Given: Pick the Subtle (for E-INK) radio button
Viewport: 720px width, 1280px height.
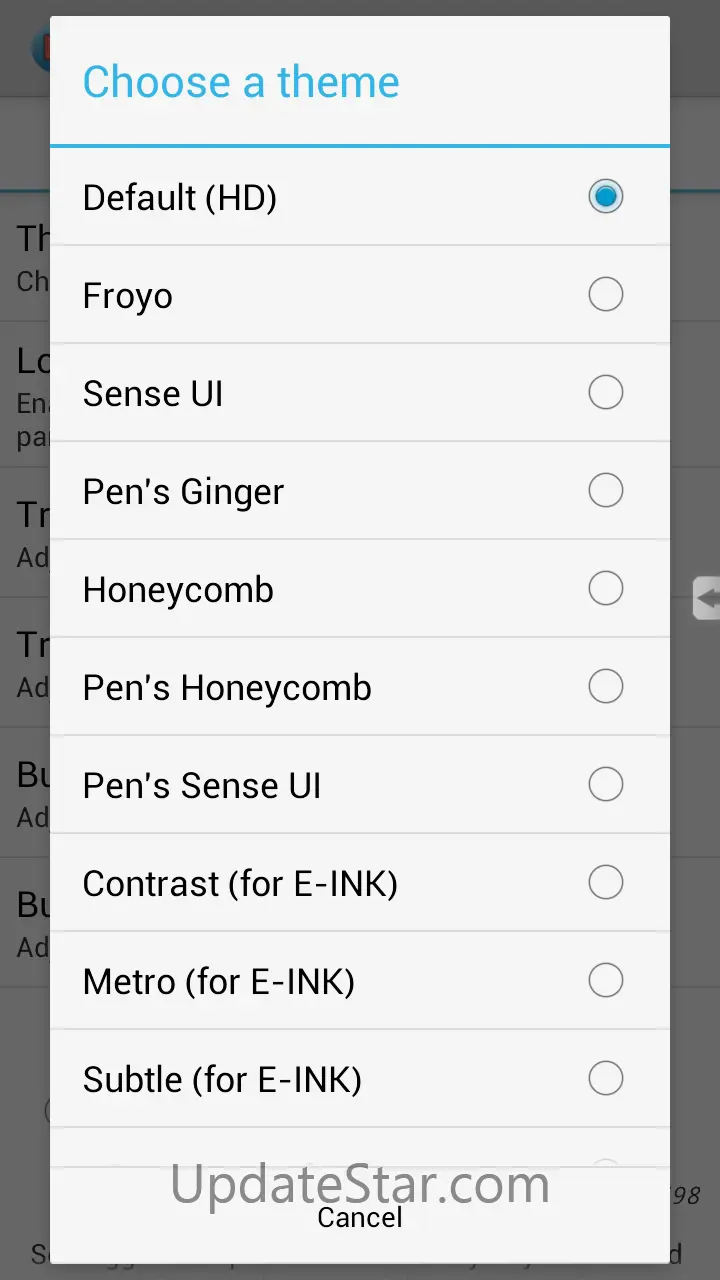Looking at the screenshot, I should pyautogui.click(x=605, y=1078).
